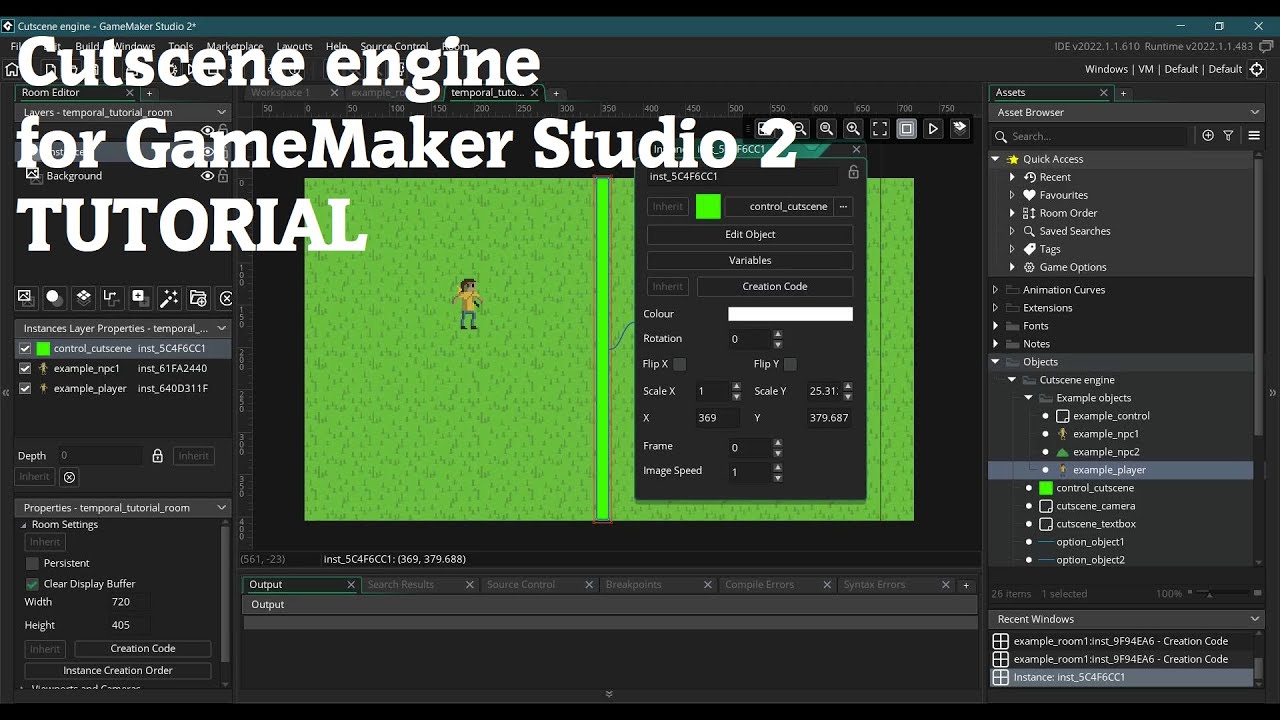Lock the depth value padlock
Screen dimensions: 1280x720
(157, 456)
